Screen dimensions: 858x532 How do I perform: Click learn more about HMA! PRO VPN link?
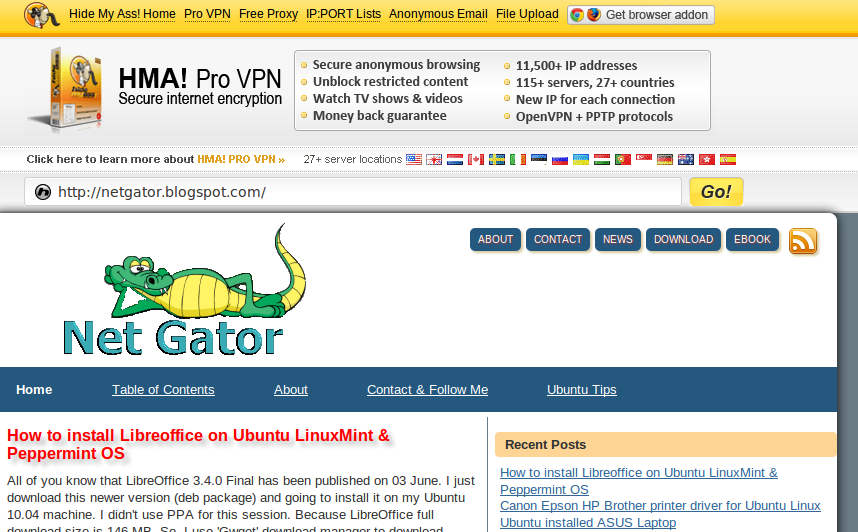pos(156,159)
